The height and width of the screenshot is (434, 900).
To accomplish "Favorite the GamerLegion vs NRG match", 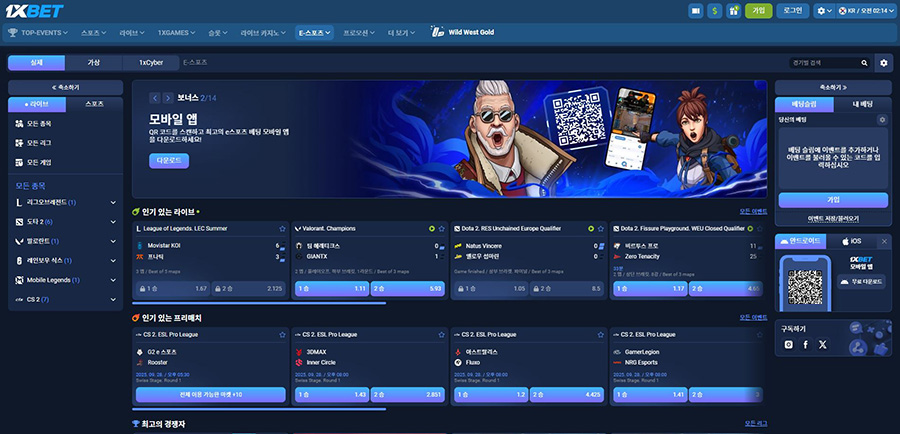I will [760, 335].
